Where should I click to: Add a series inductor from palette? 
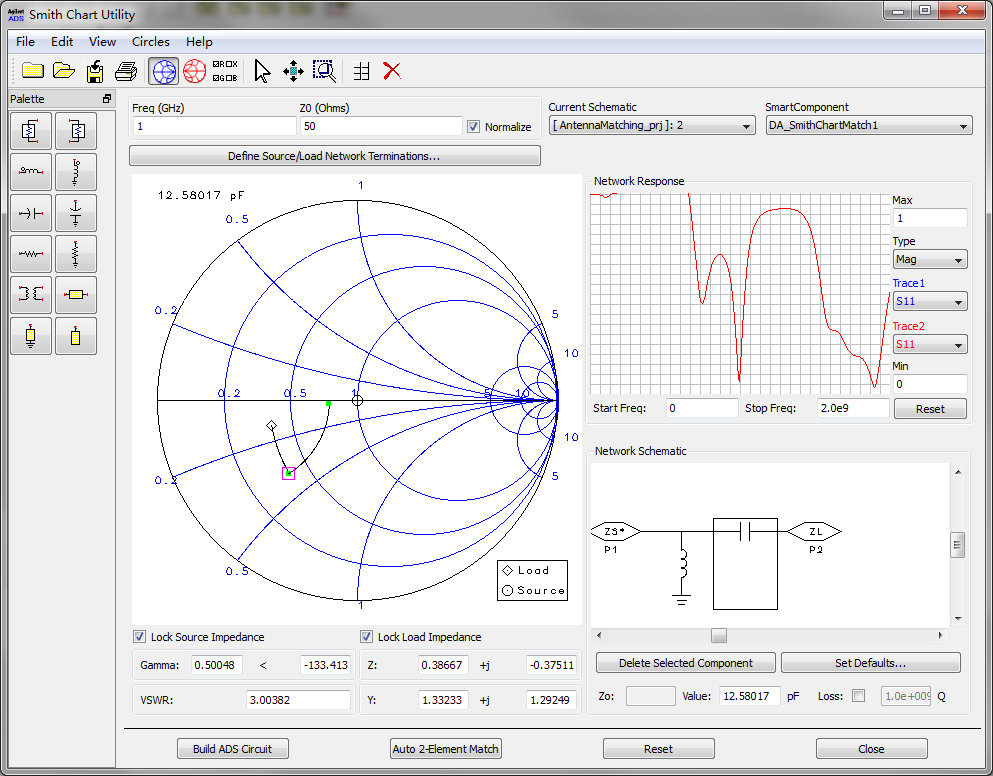pos(30,172)
